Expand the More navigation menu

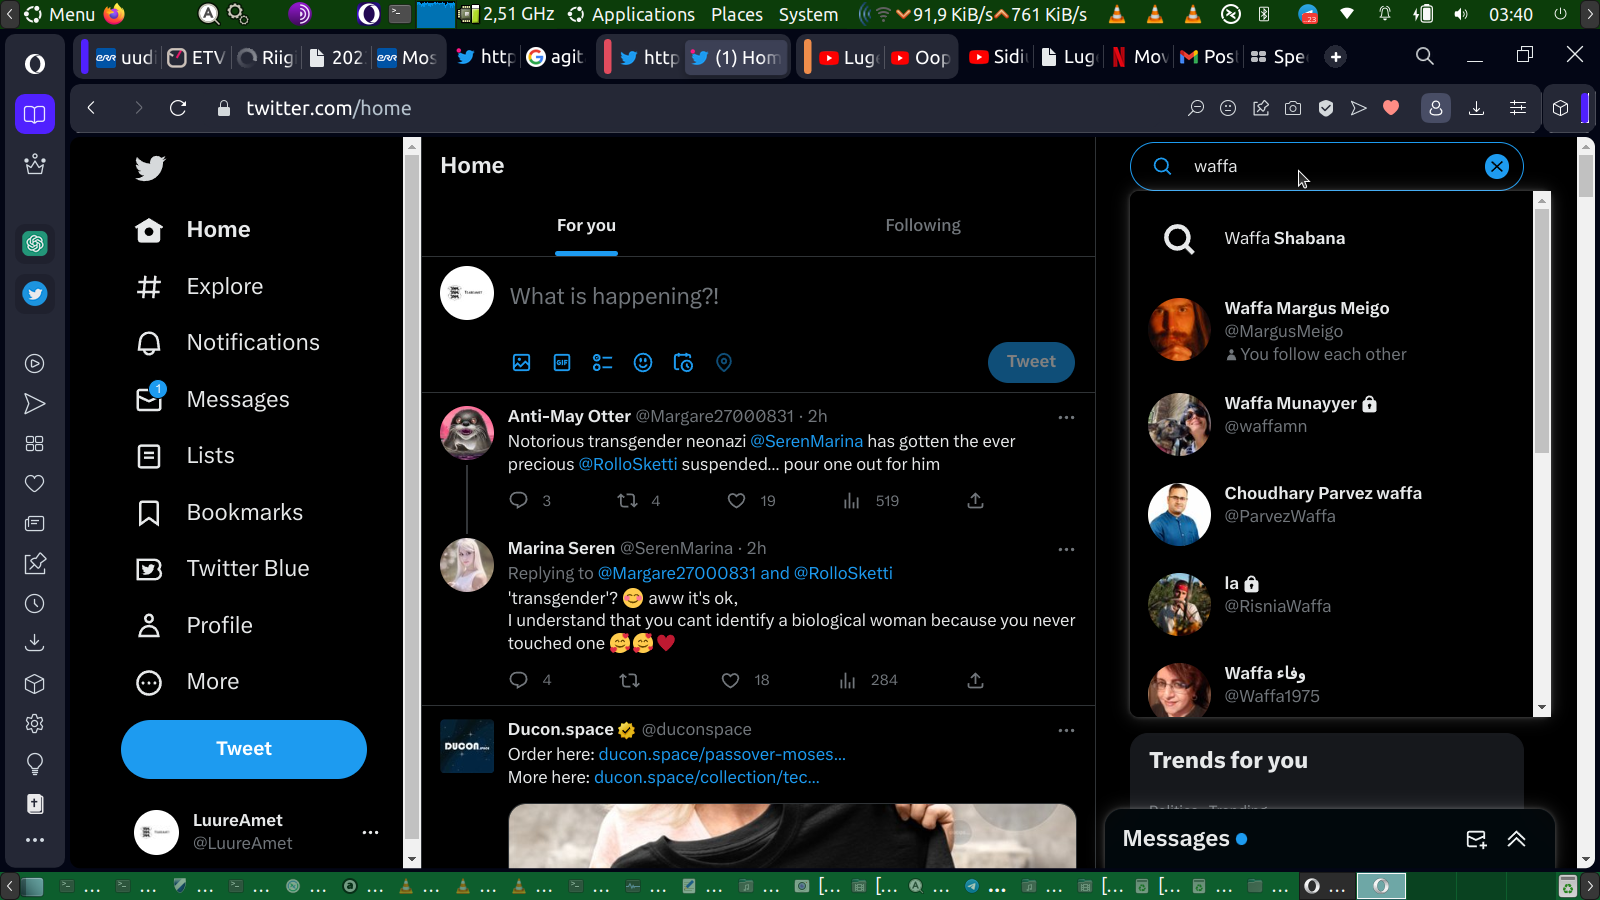(188, 682)
